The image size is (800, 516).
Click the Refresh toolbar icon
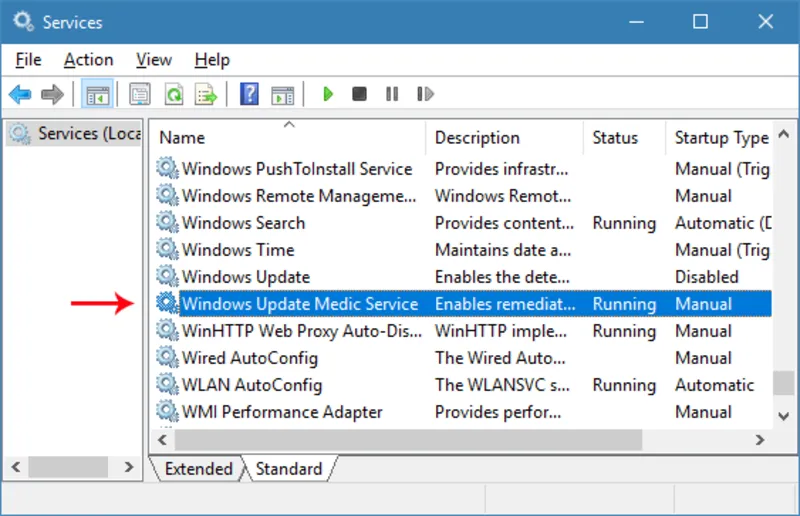(x=173, y=95)
